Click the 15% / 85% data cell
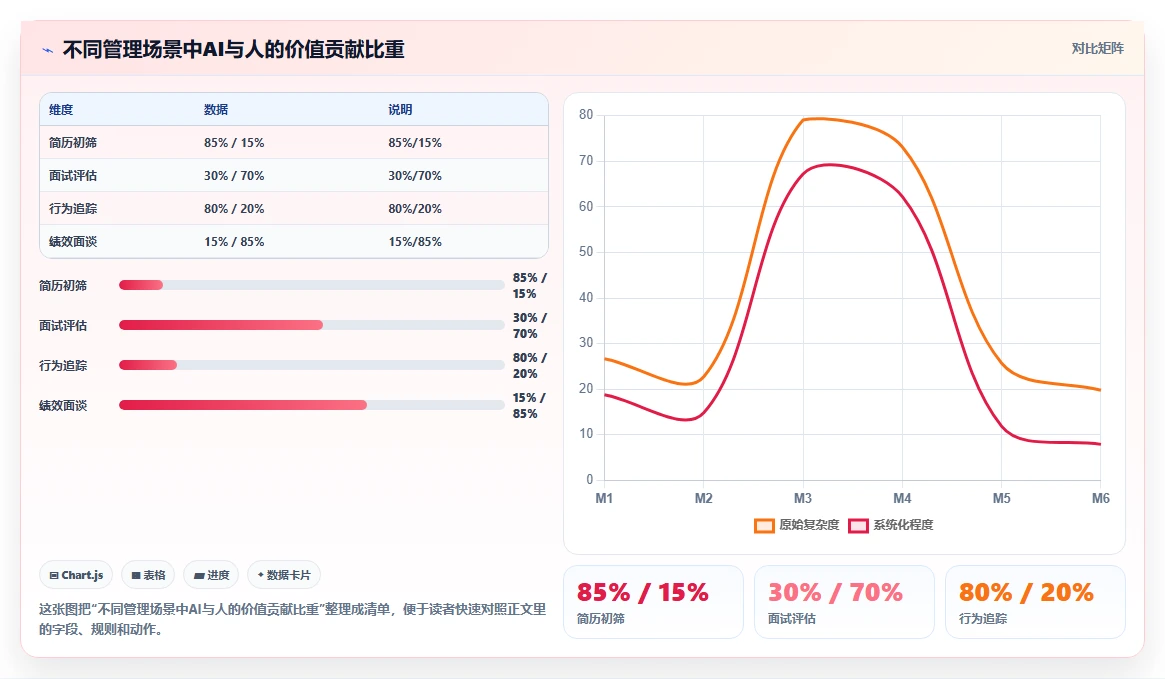This screenshot has width=1165, height=679. 234,242
